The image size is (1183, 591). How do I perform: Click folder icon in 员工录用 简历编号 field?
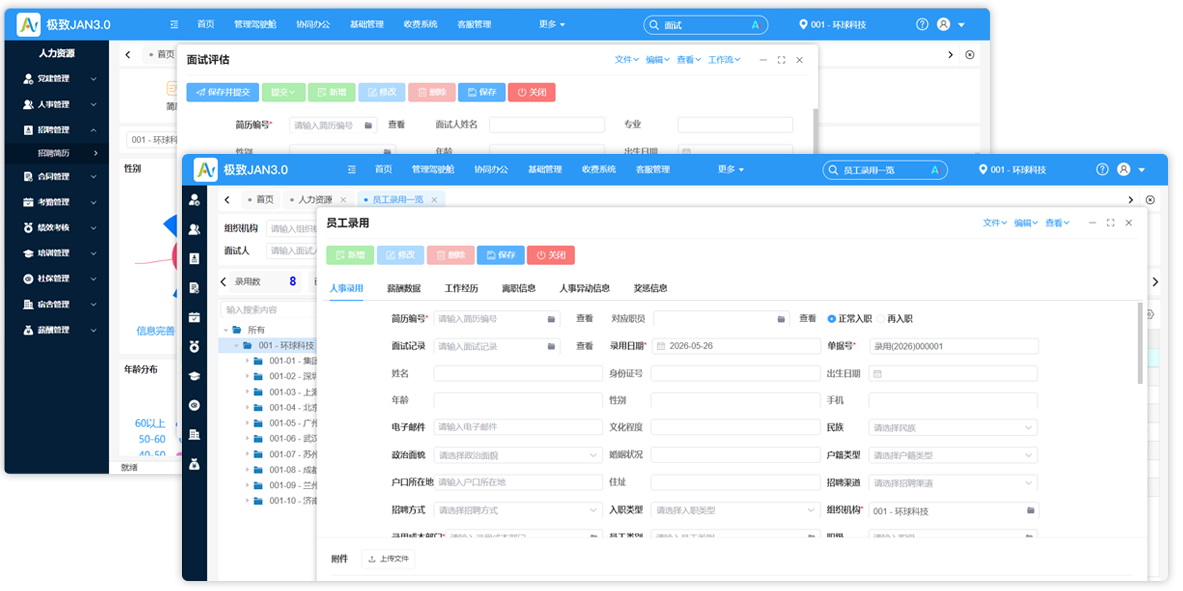(x=552, y=319)
